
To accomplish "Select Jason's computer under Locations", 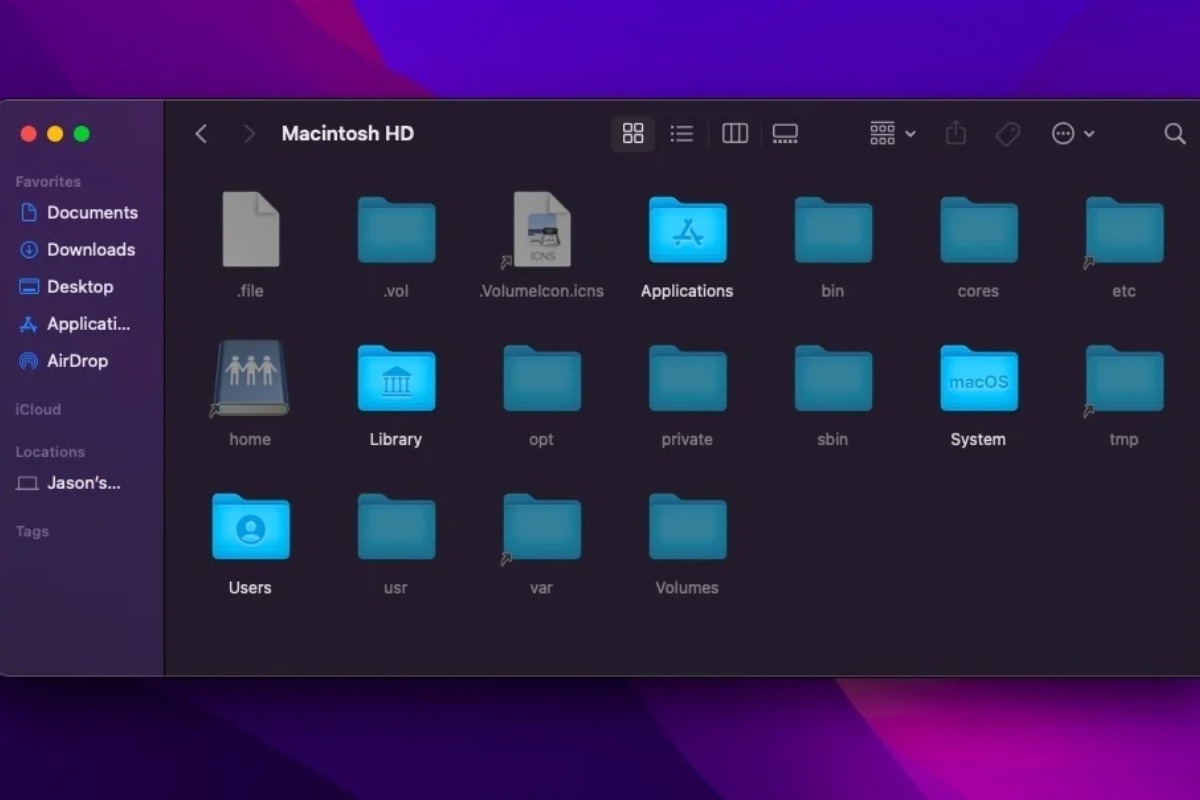I will (x=83, y=483).
